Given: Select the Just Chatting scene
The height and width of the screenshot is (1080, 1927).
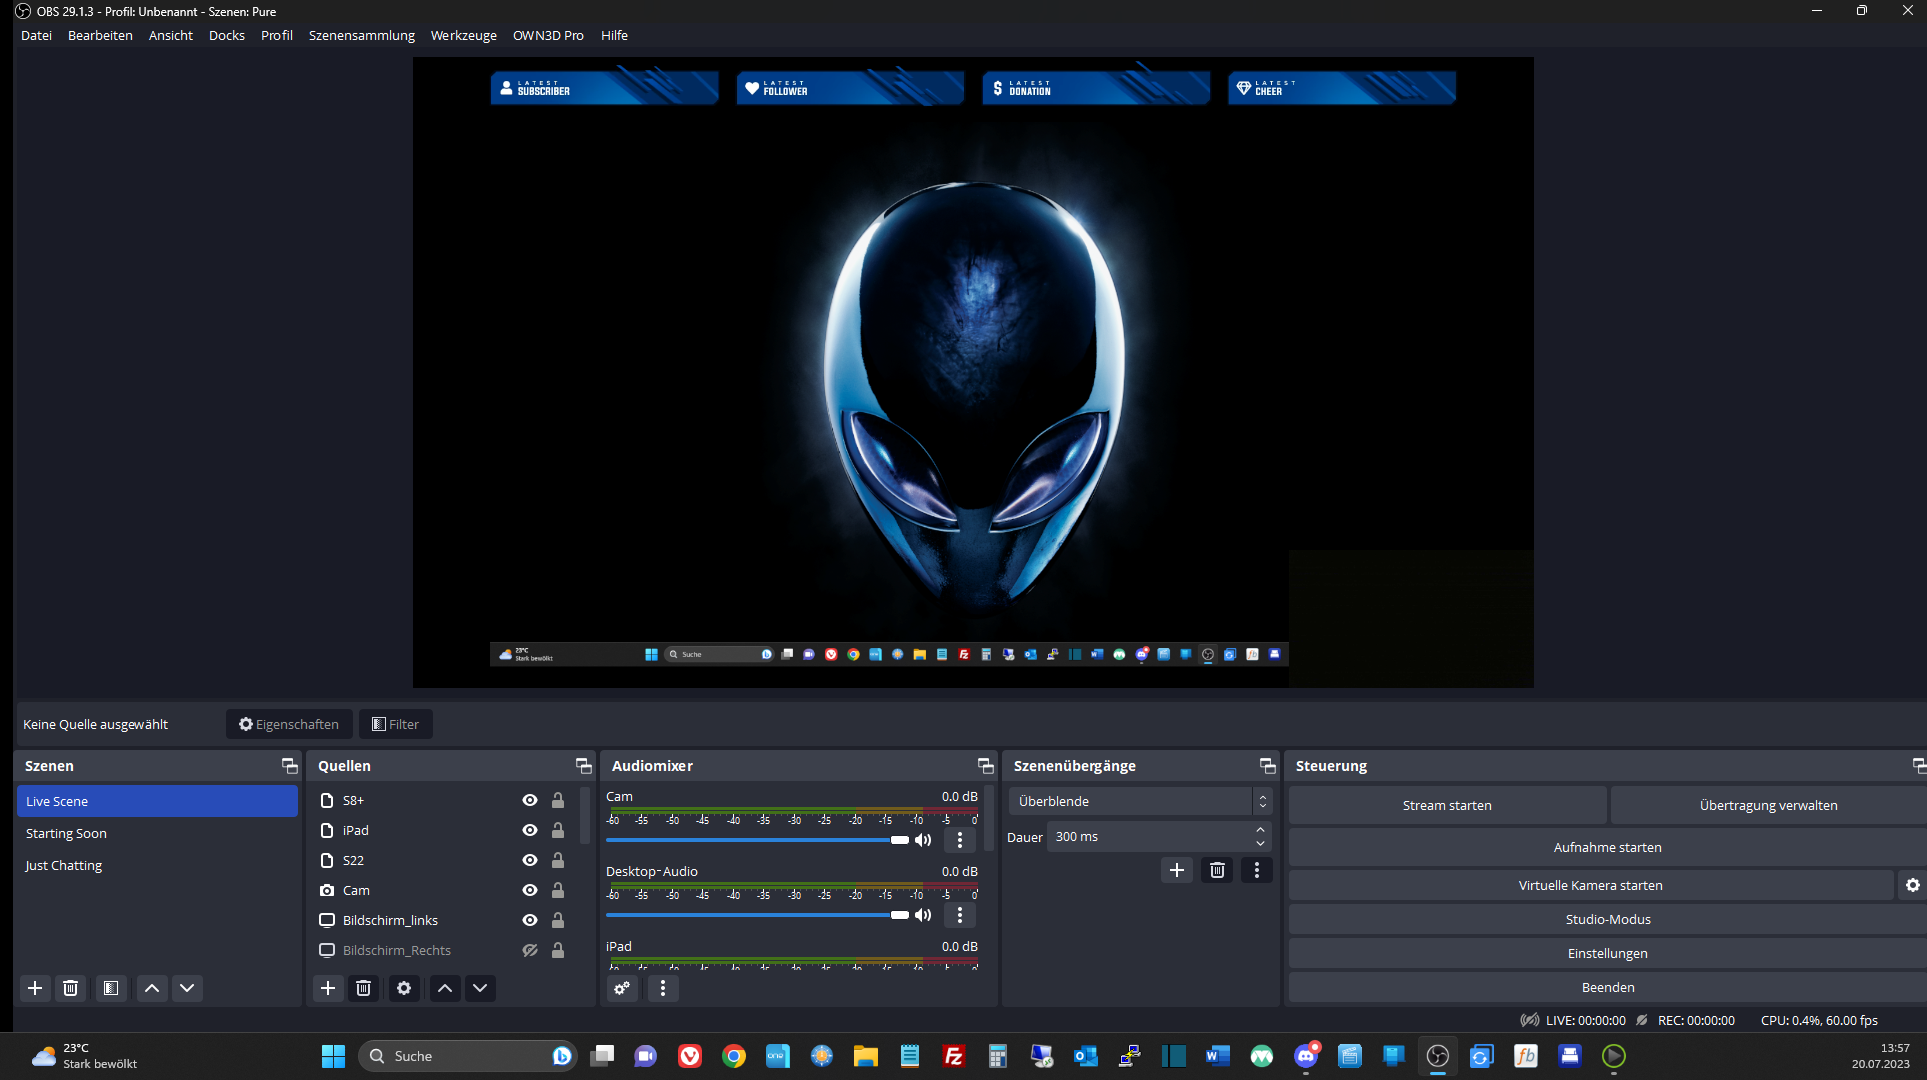Looking at the screenshot, I should (157, 865).
